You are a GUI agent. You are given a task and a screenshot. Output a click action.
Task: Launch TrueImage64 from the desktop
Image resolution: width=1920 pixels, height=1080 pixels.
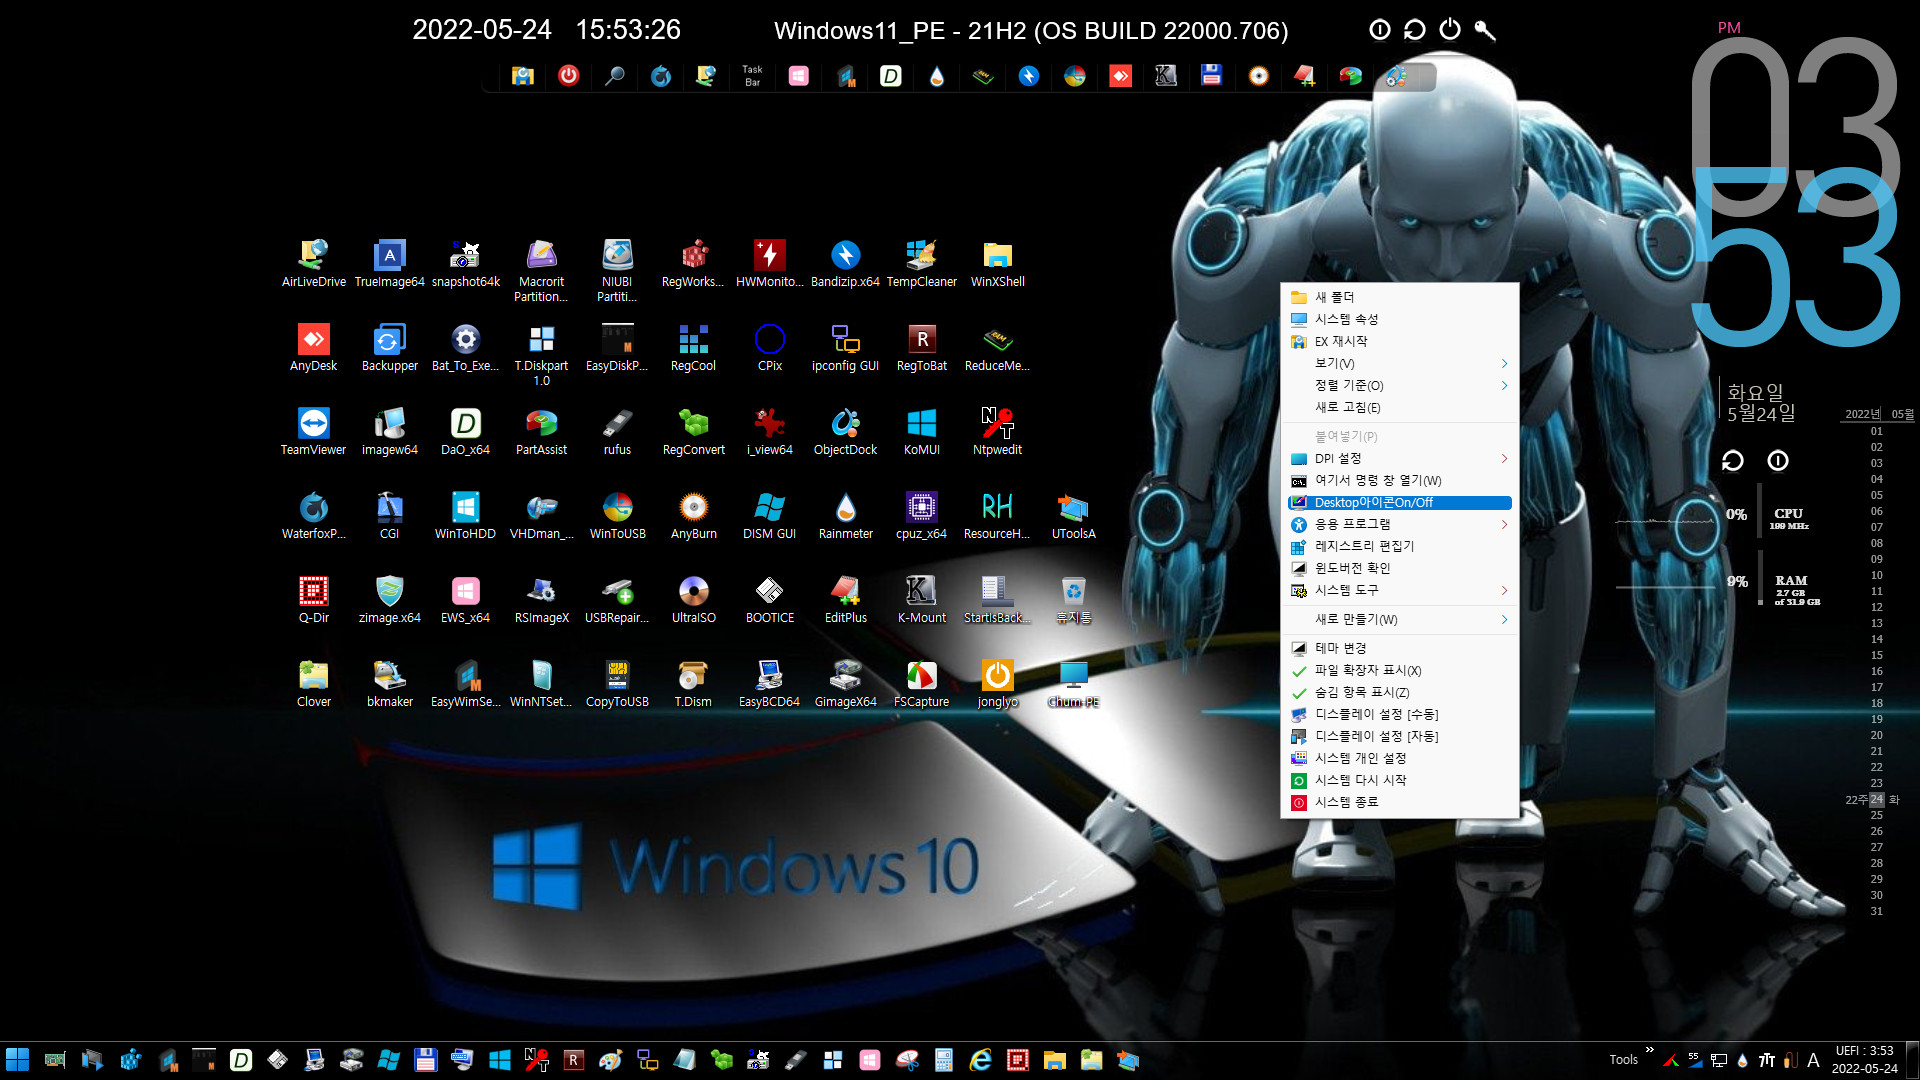click(x=389, y=264)
